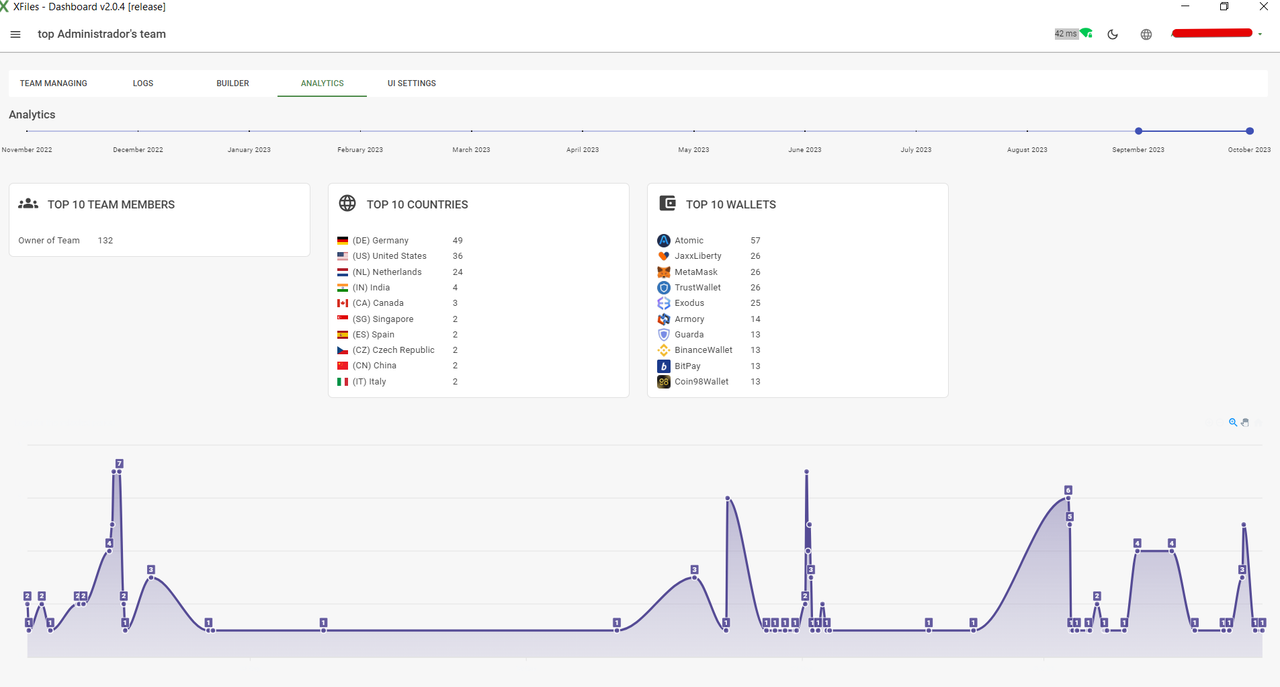Click the Top 10 Wallets wallet icon
1280x687 pixels.
point(667,204)
